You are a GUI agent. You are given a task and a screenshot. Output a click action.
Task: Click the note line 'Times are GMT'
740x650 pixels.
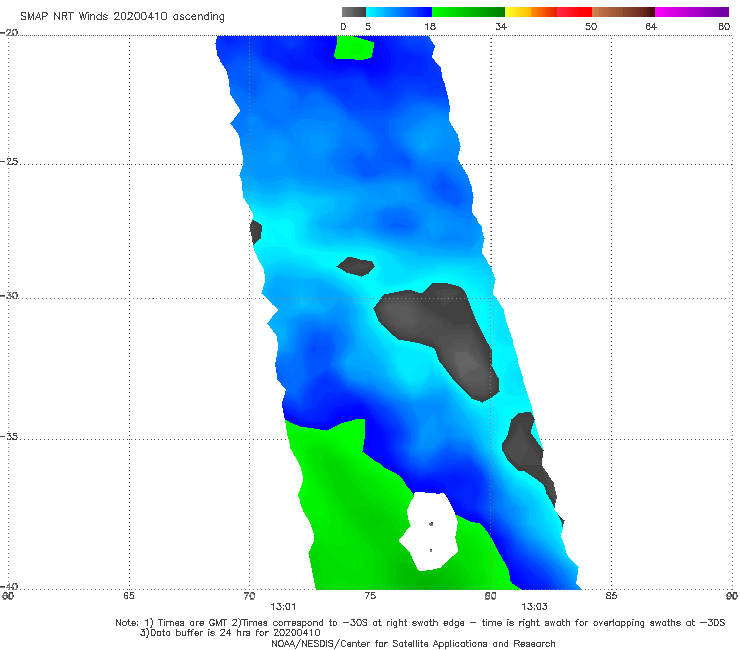(x=420, y=623)
